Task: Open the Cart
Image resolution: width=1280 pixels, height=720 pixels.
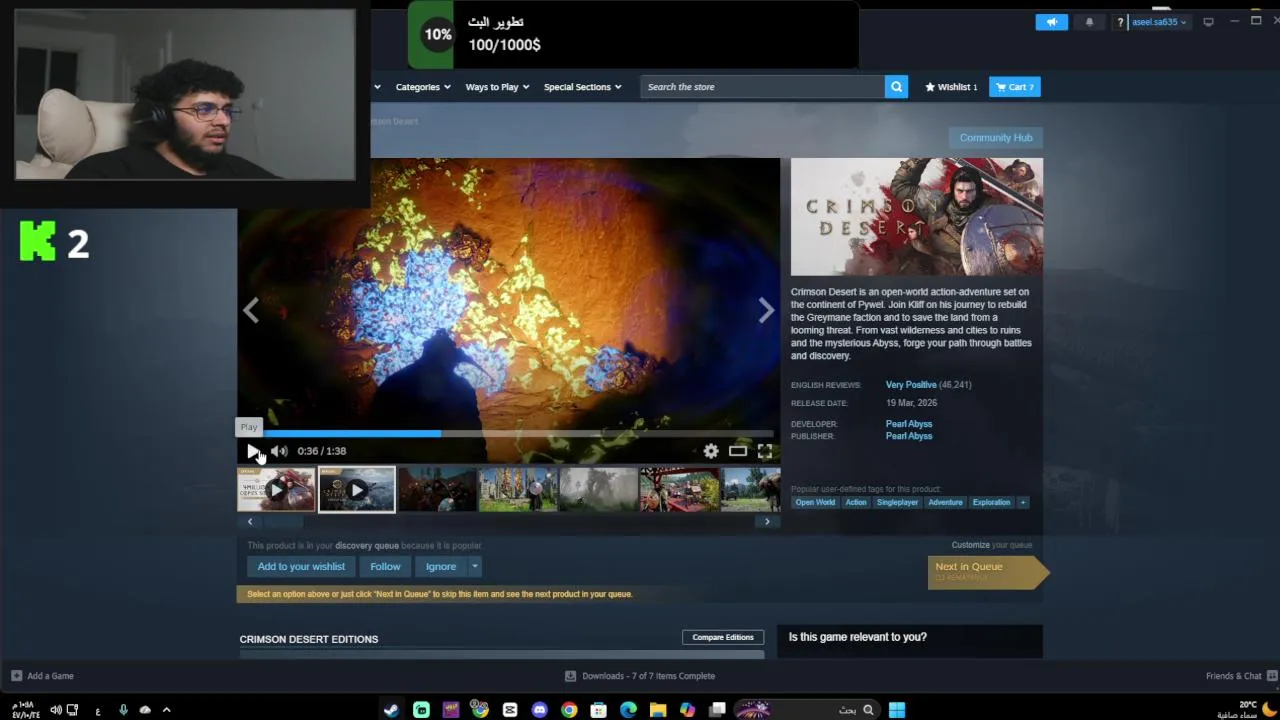Action: coord(1015,87)
